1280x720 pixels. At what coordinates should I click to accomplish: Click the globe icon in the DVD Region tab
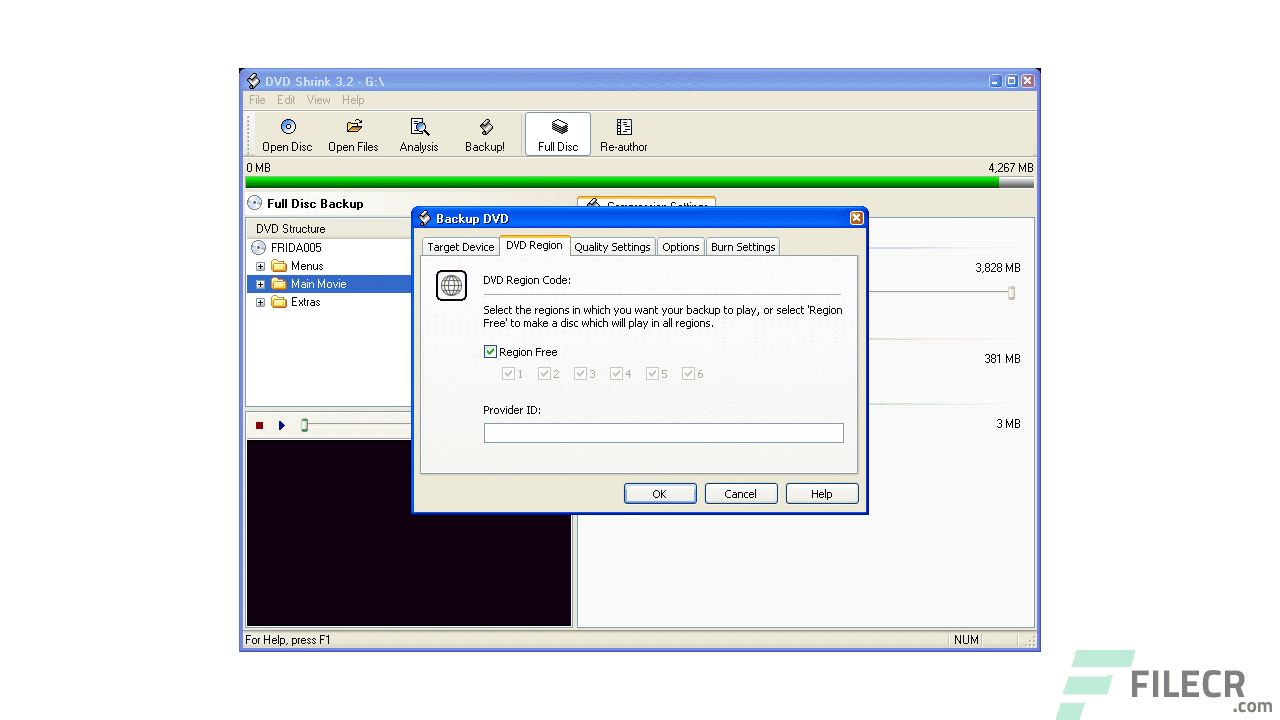451,285
